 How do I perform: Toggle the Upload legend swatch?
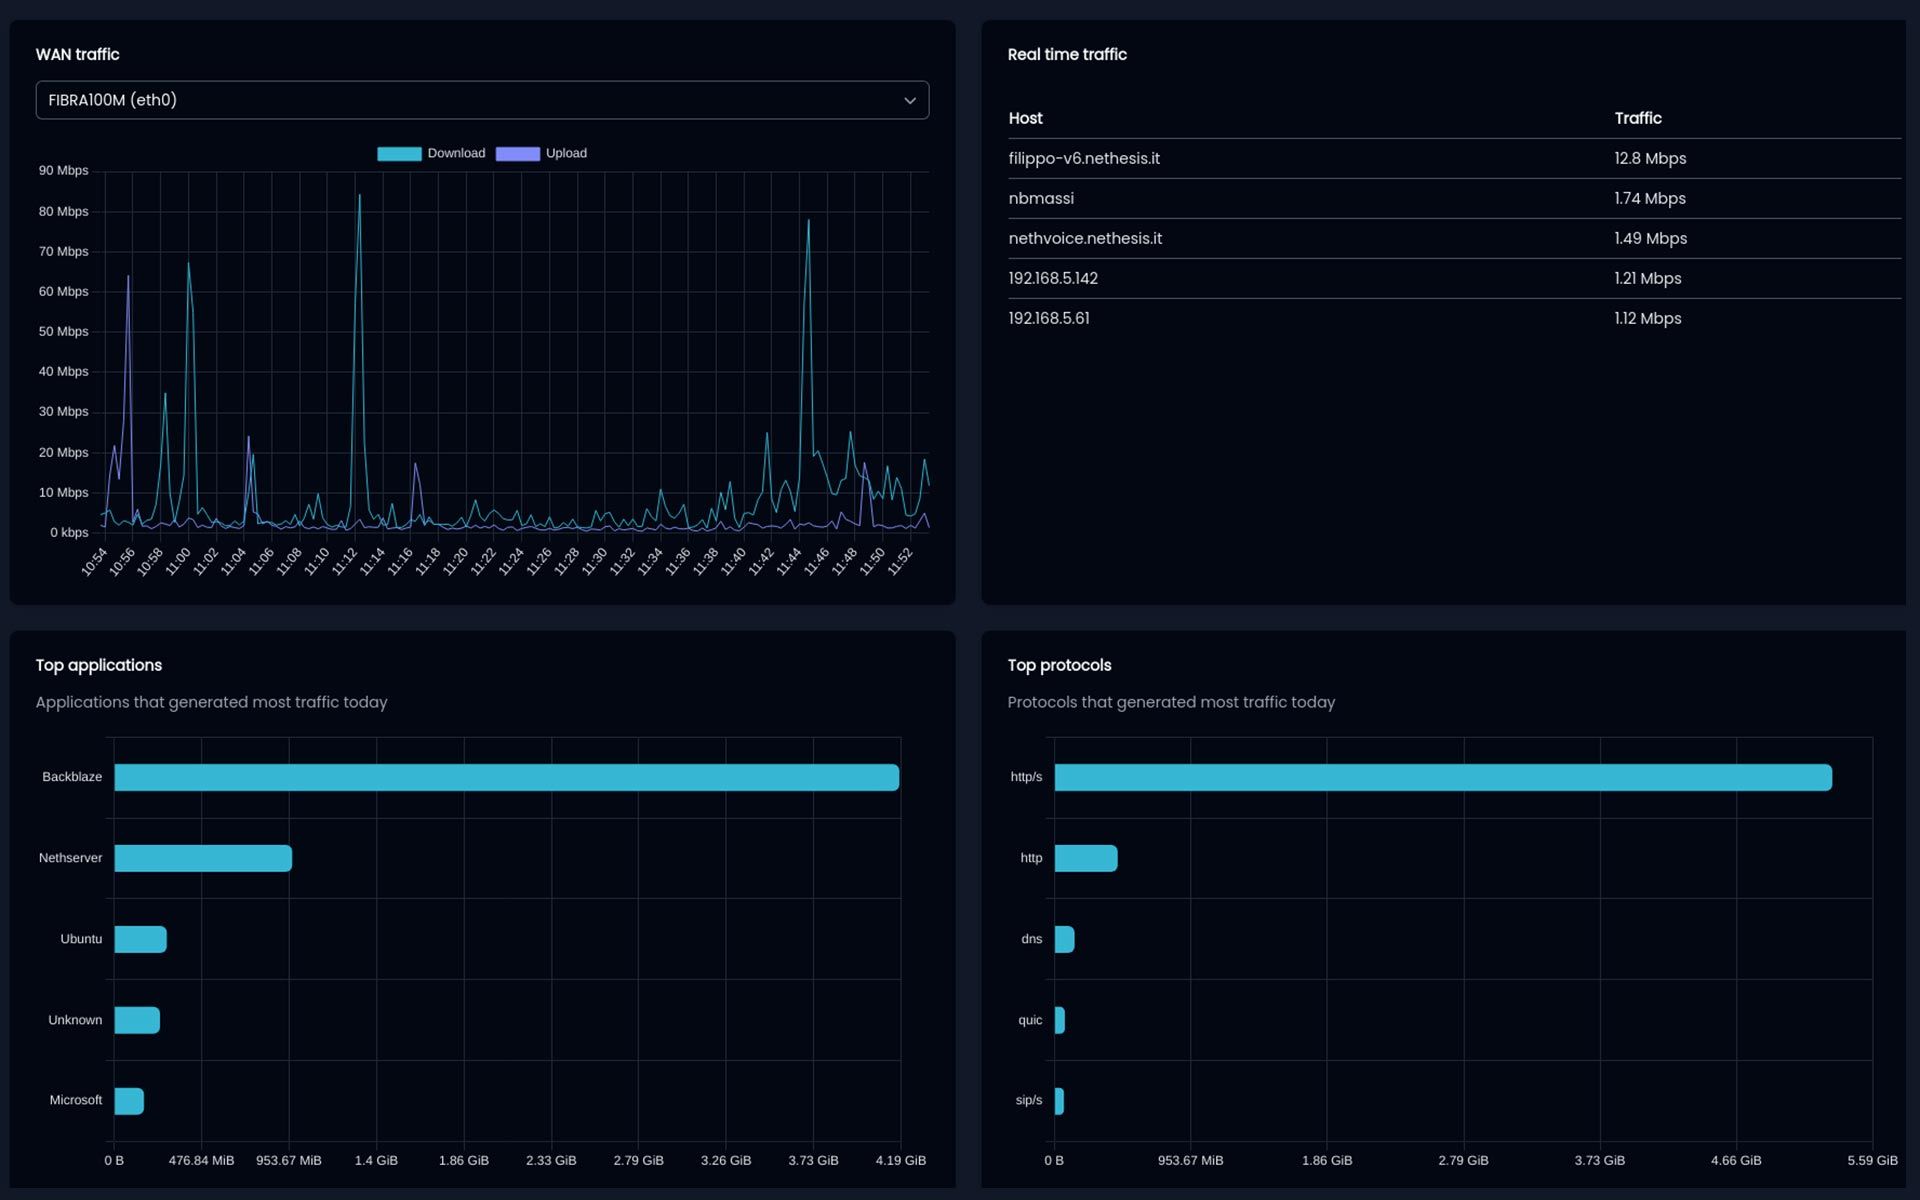point(517,154)
